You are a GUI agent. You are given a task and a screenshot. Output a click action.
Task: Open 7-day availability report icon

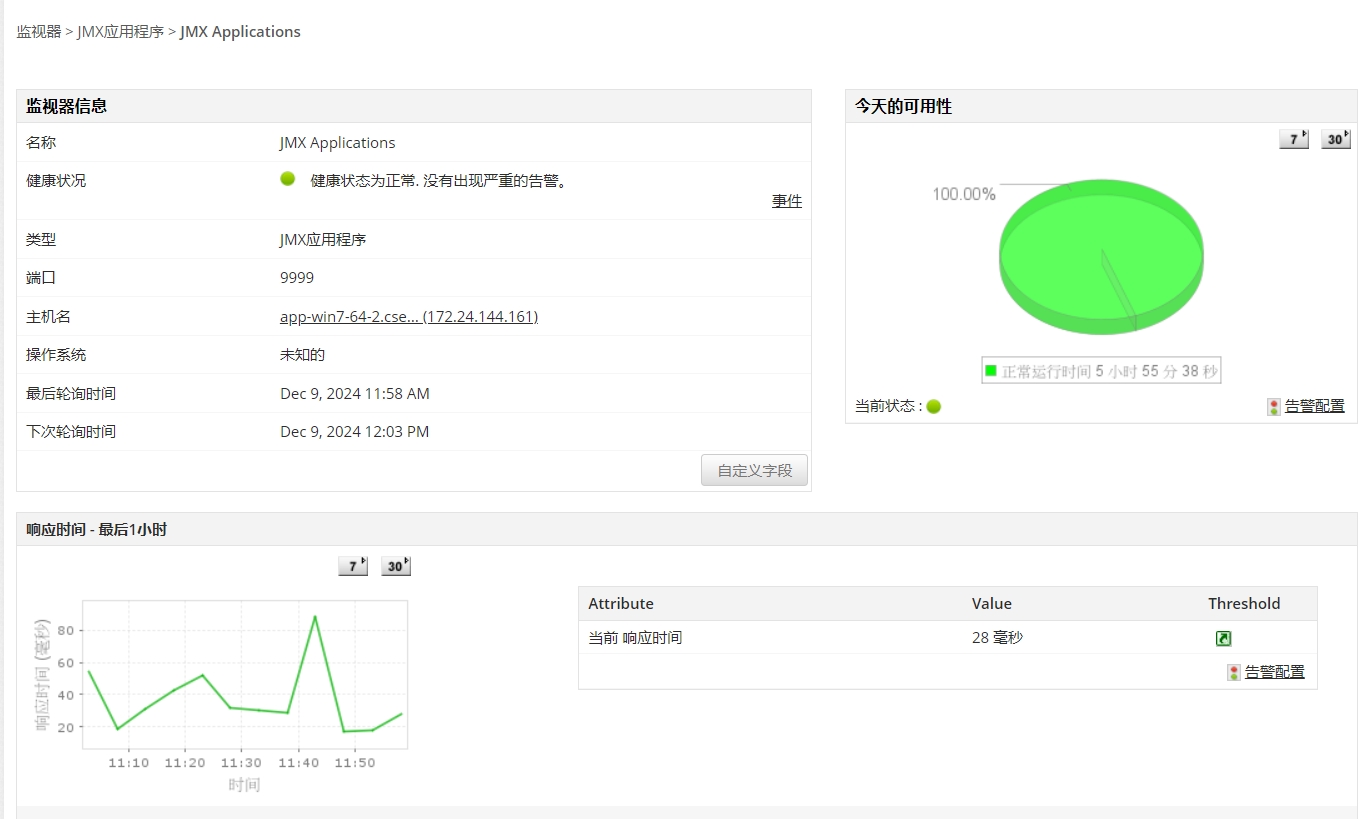click(x=1294, y=139)
